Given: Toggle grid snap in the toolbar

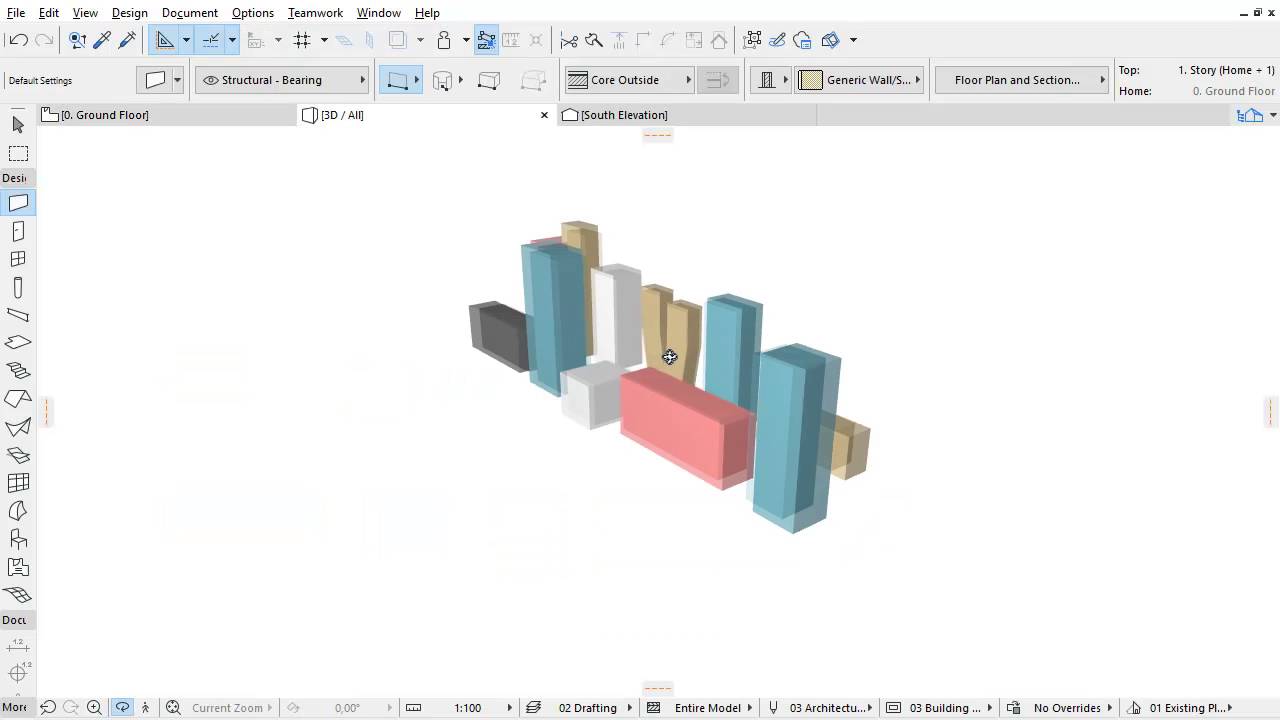Looking at the screenshot, I should (x=302, y=40).
